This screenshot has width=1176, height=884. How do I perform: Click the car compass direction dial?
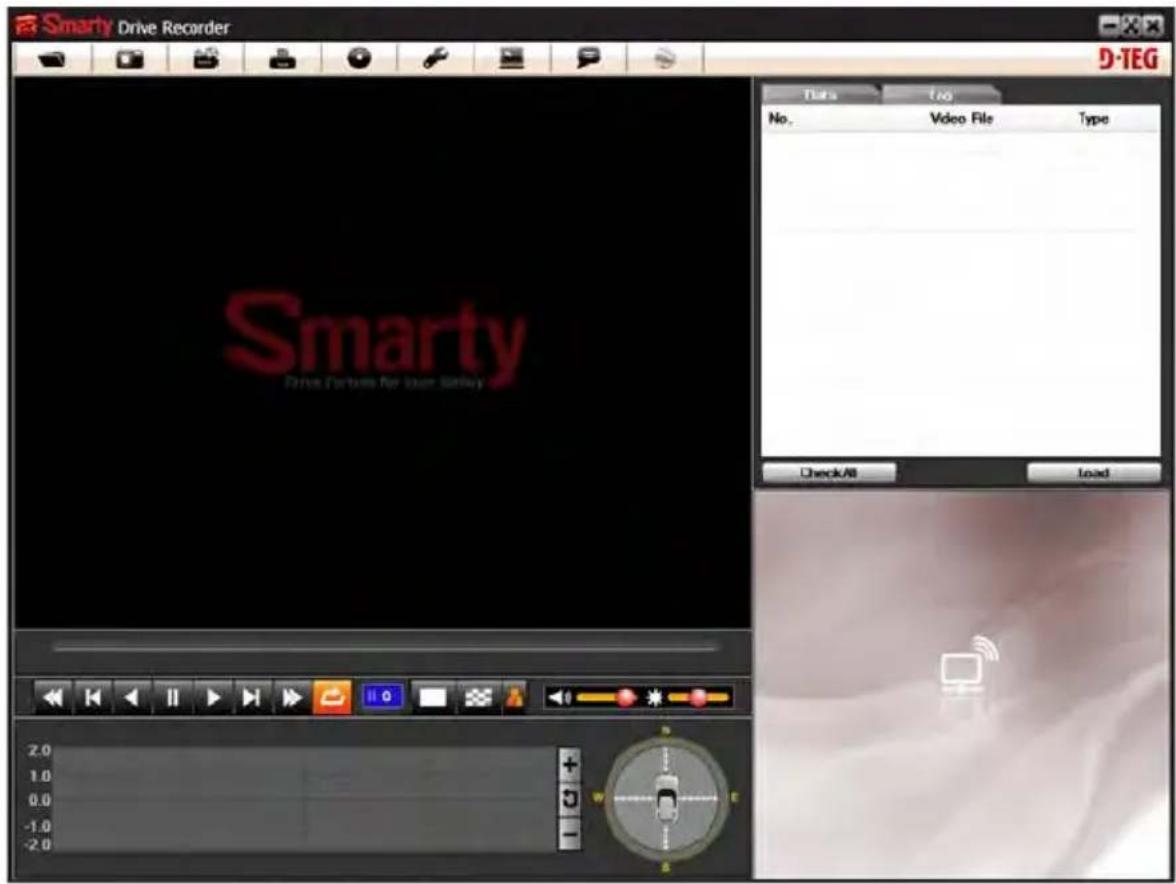[x=666, y=799]
